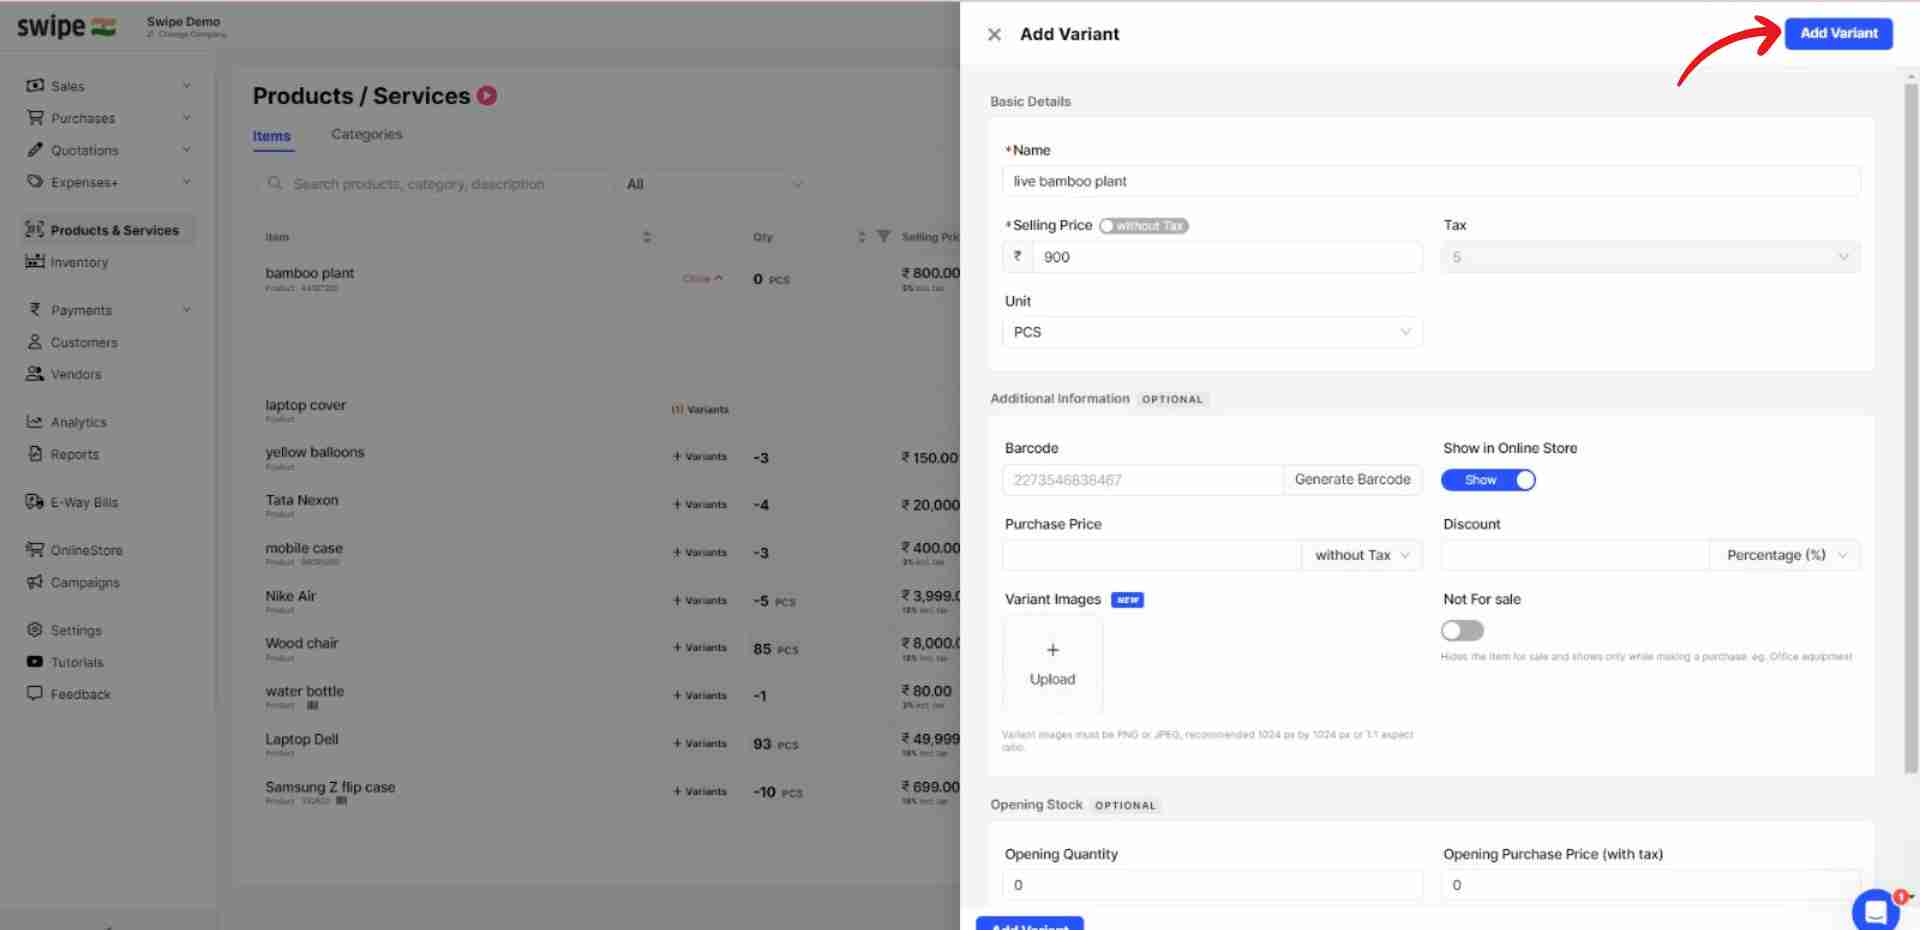1920x930 pixels.
Task: Click the Settings gear icon
Action: point(35,630)
